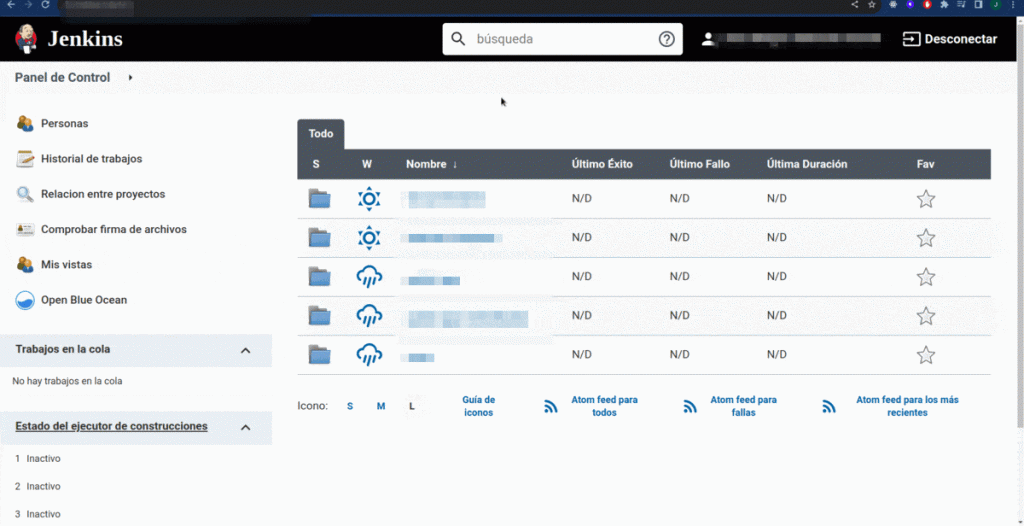Image resolution: width=1024 pixels, height=526 pixels.
Task: Bookmark page with browser star icon
Action: point(871,5)
